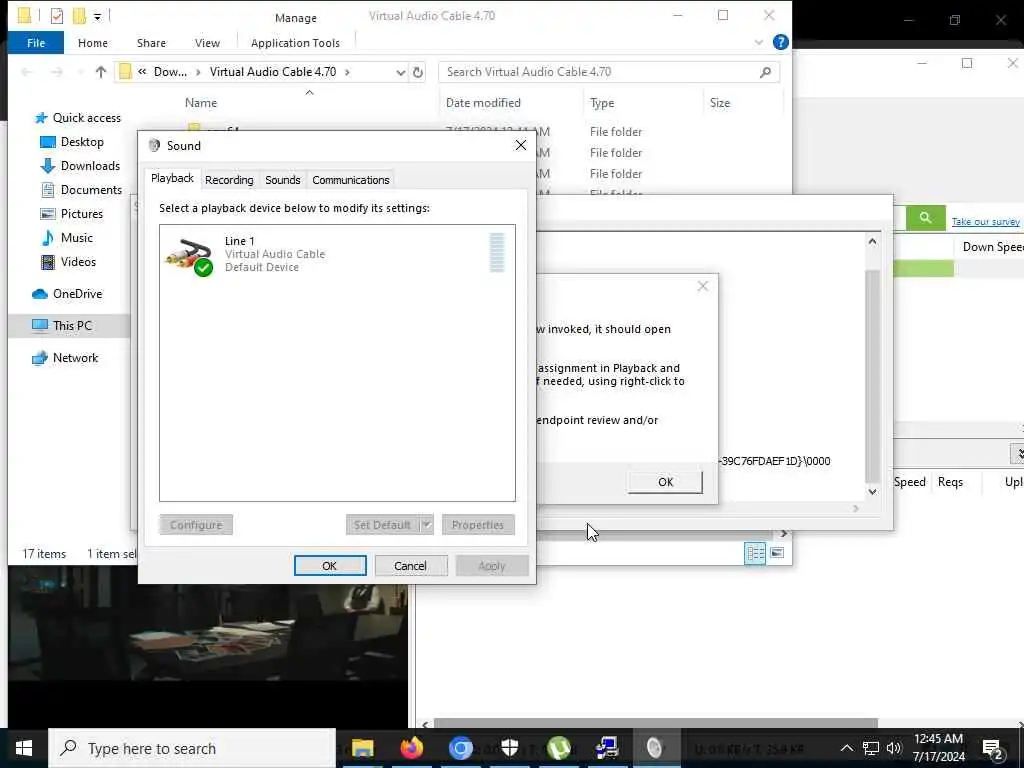The width and height of the screenshot is (1024, 768).
Task: Select Music in navigation pane
Action: 67,238
